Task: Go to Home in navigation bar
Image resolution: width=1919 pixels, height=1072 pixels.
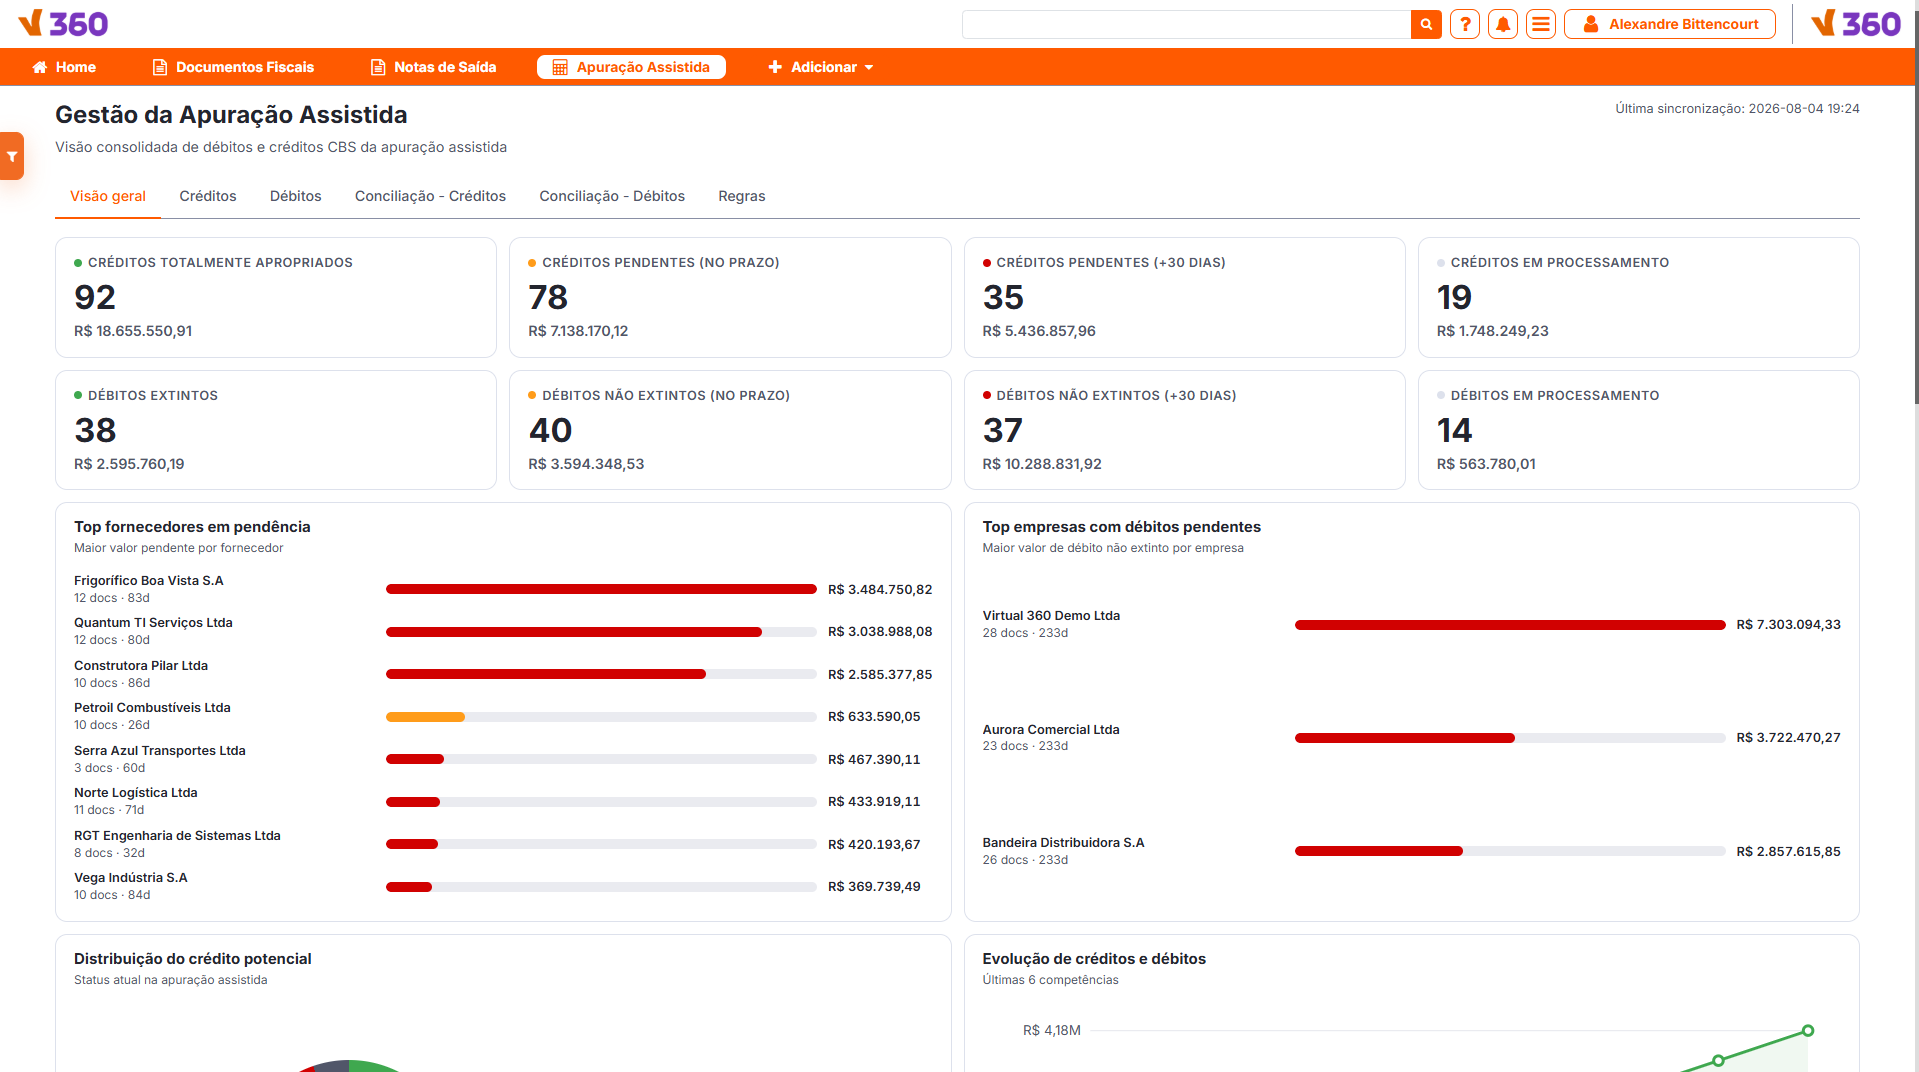Action: click(x=64, y=67)
